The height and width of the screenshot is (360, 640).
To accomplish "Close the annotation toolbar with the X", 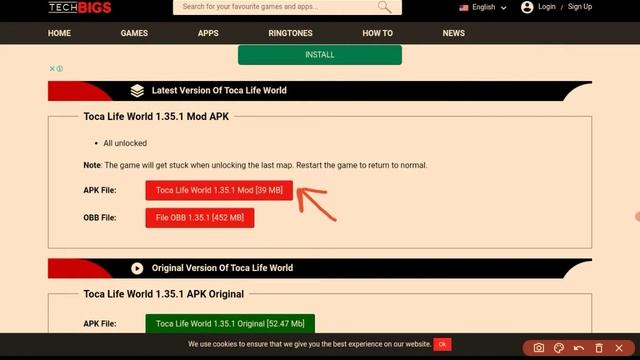I will 619,348.
